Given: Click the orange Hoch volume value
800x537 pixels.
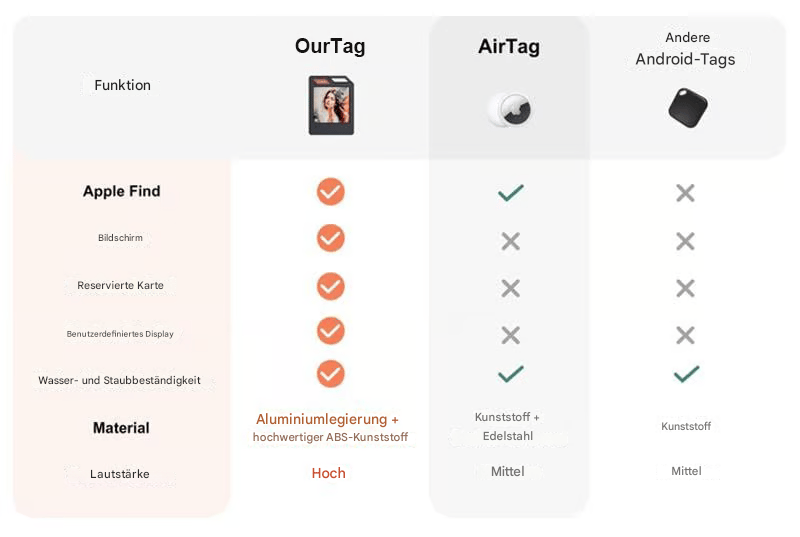Looking at the screenshot, I should click(x=328, y=473).
